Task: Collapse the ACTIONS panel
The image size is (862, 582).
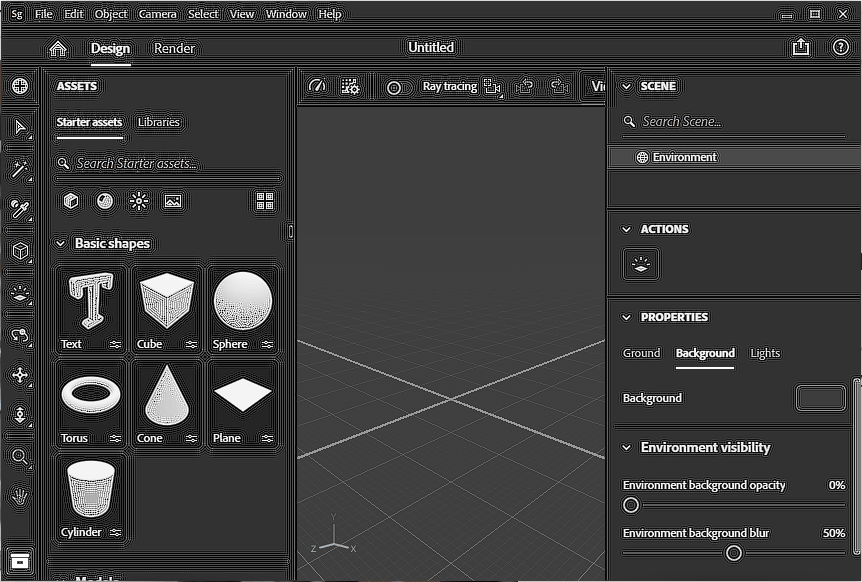Action: click(626, 229)
